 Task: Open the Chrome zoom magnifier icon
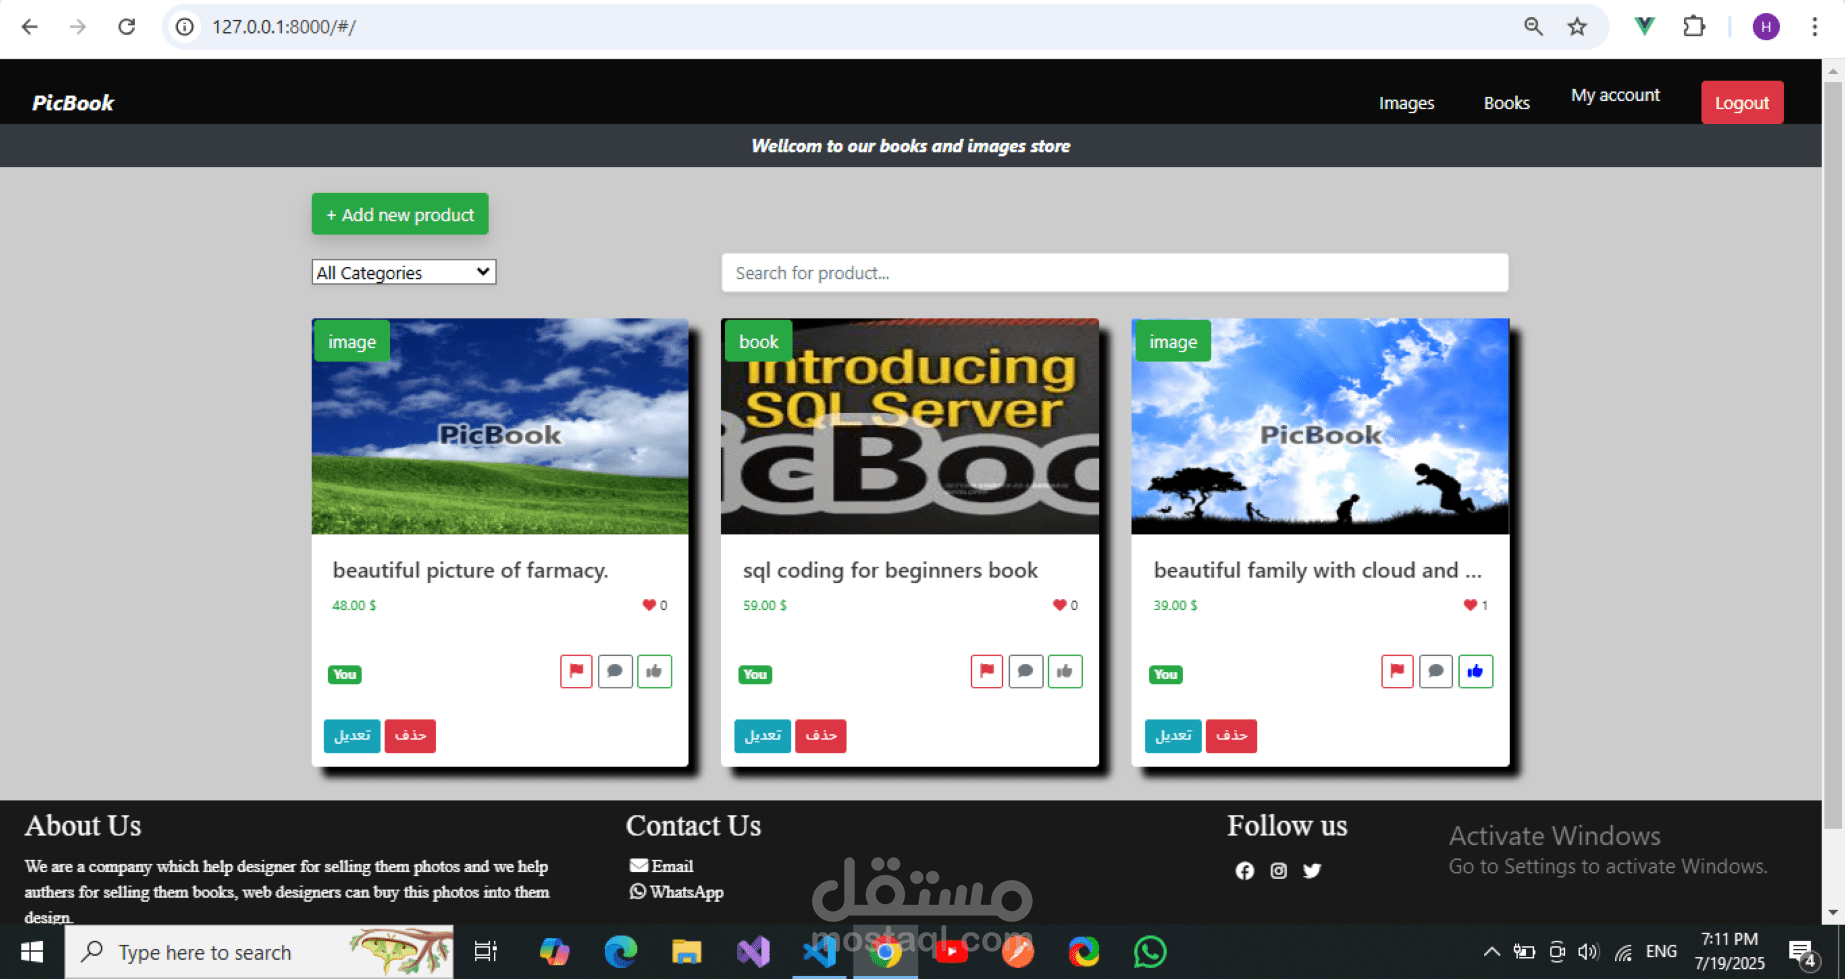click(x=1533, y=27)
